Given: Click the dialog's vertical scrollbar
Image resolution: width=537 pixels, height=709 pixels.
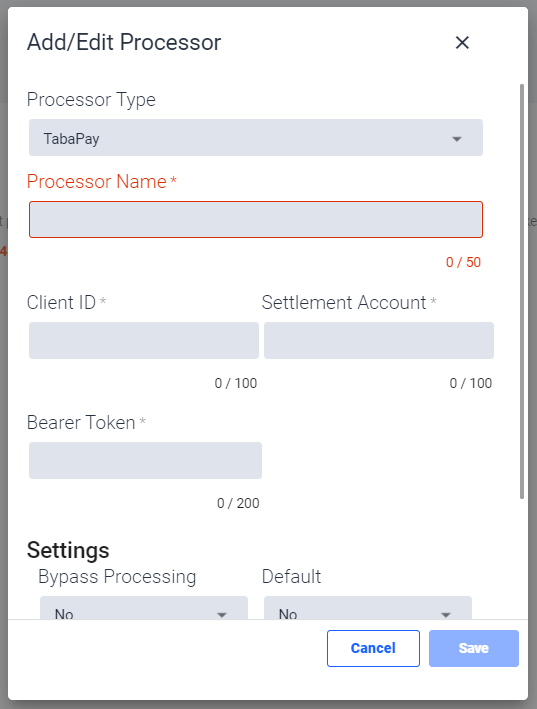Looking at the screenshot, I should tap(522, 291).
